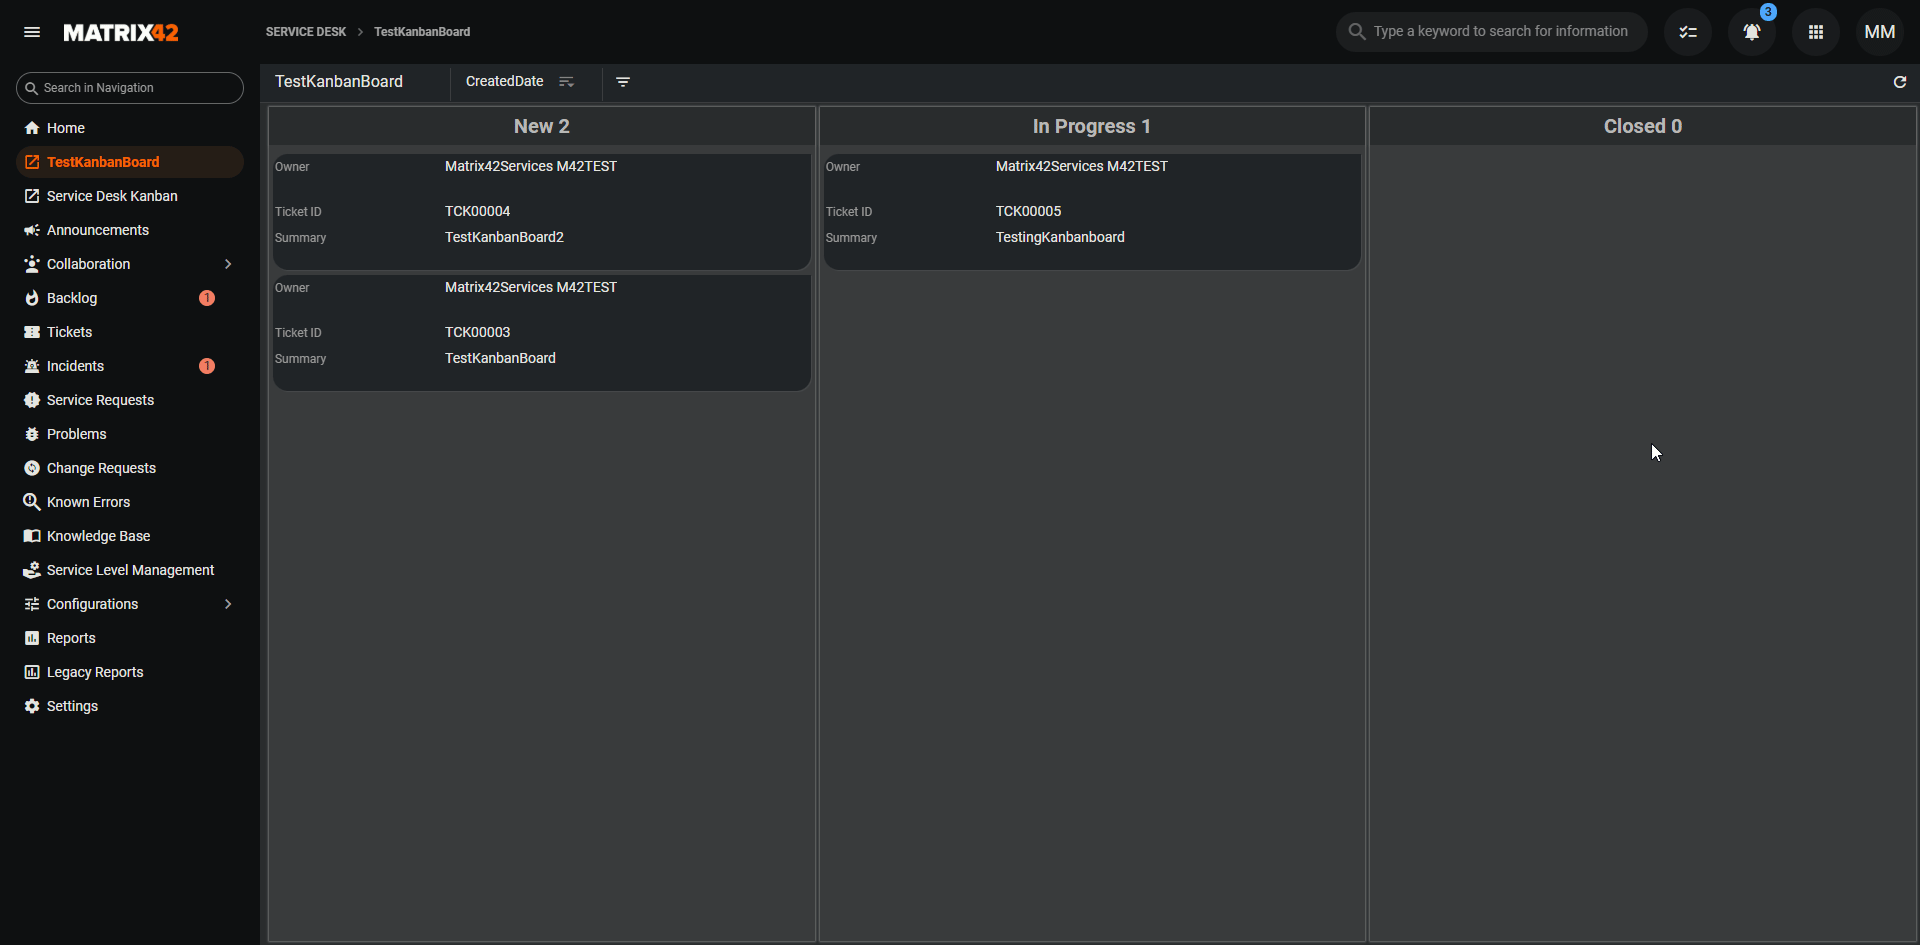Click SERVICE DESK breadcrumb link
This screenshot has height=945, width=1920.
click(306, 32)
